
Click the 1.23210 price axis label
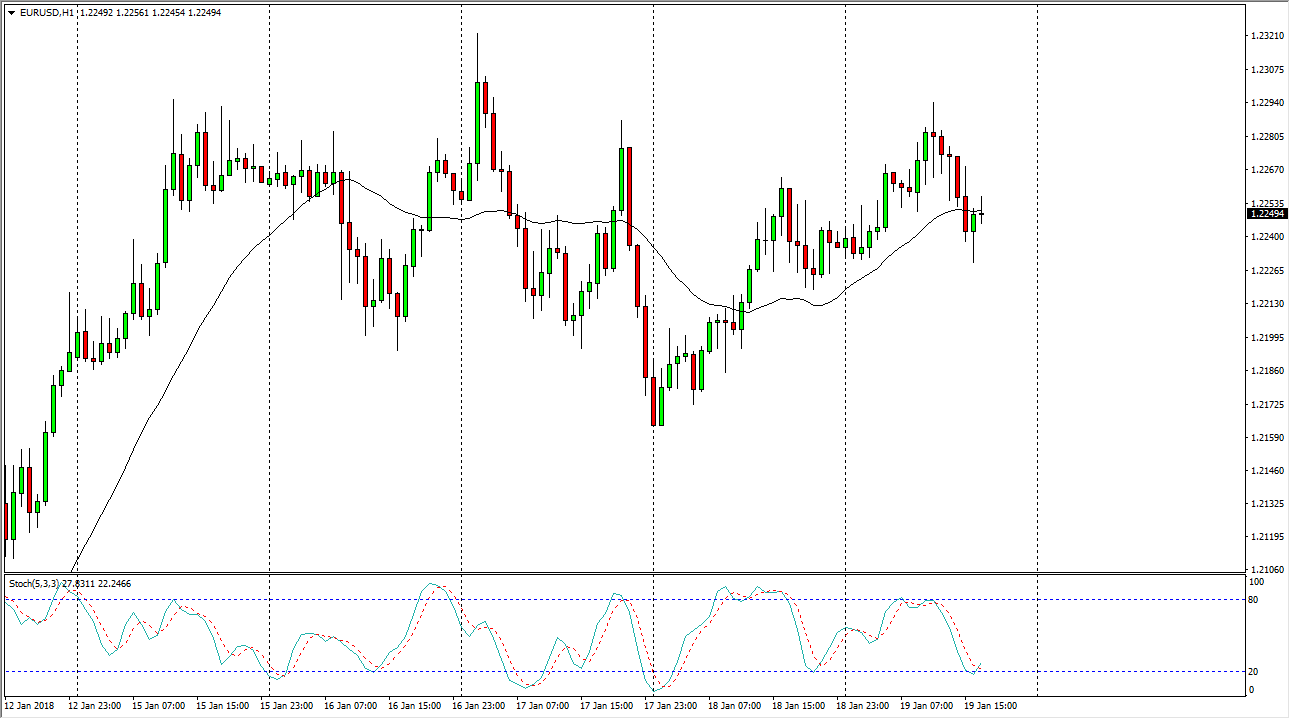[1266, 36]
